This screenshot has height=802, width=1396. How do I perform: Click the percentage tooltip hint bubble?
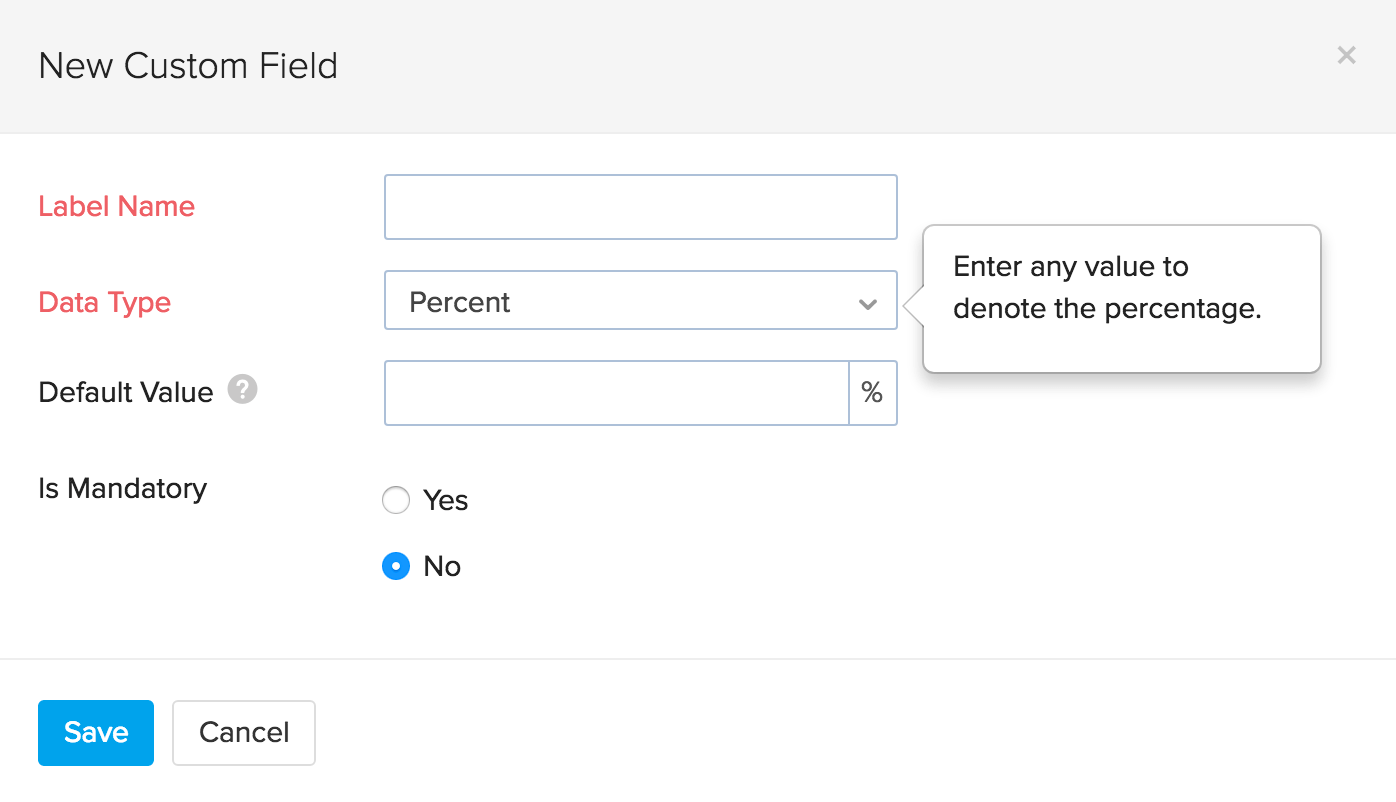coord(1120,298)
